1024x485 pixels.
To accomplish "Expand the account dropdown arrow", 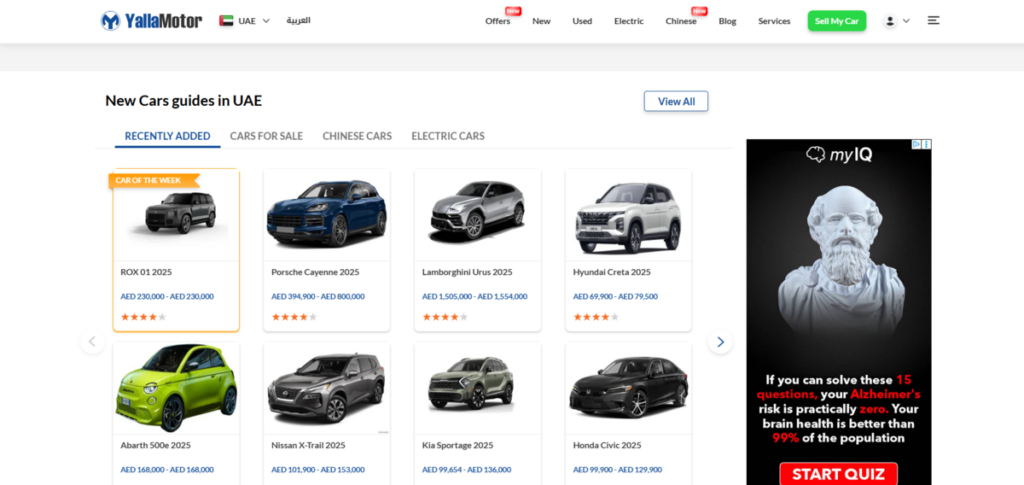I will 906,21.
